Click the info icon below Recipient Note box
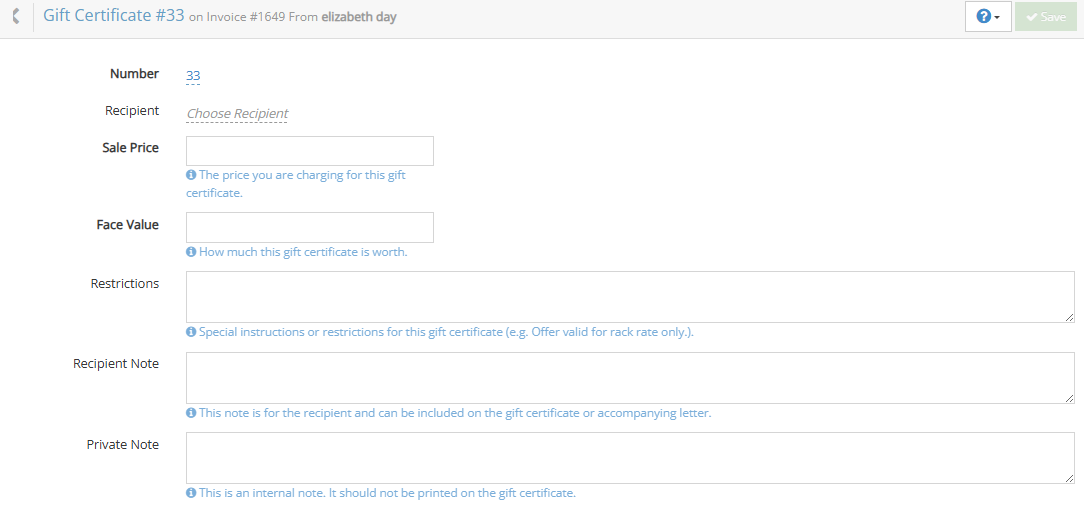Screen dimensions: 1084x530 [x=191, y=413]
